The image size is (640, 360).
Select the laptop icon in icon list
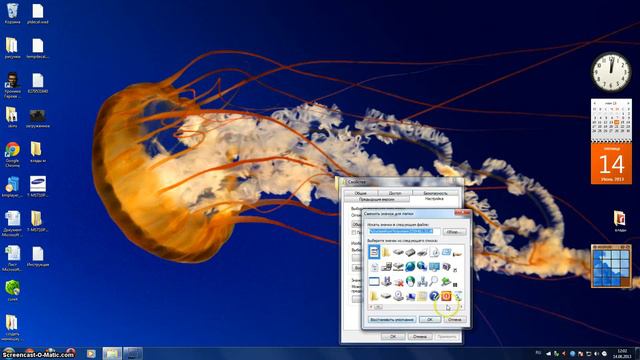410,296
